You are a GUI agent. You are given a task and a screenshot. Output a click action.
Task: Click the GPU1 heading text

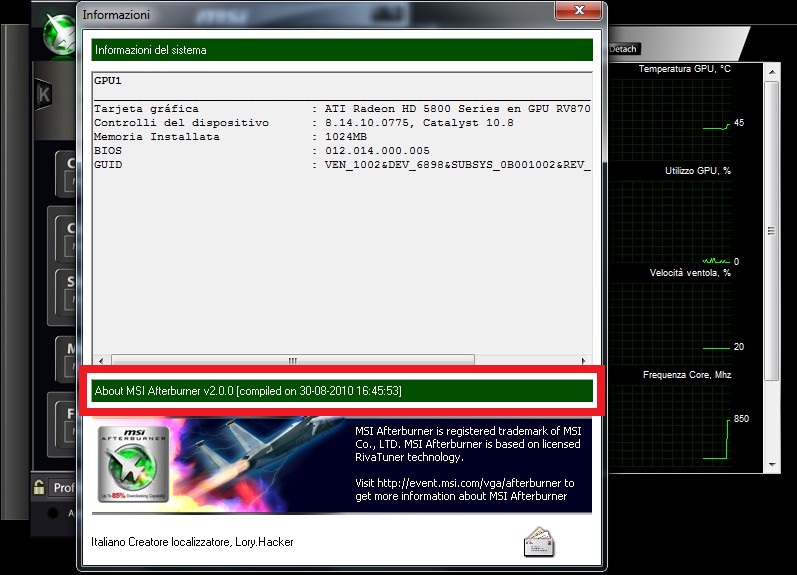pos(108,81)
